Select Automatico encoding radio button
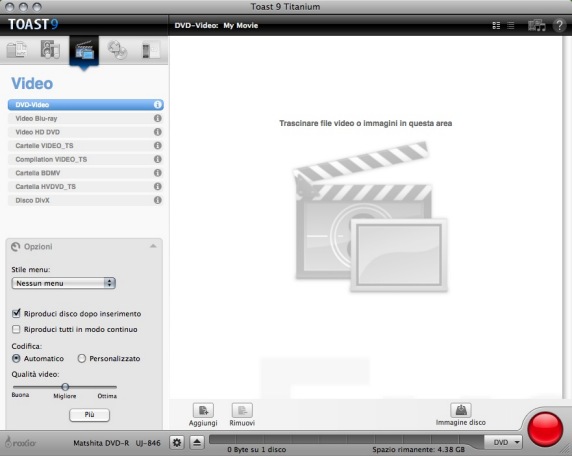The height and width of the screenshot is (456, 572). point(16,359)
